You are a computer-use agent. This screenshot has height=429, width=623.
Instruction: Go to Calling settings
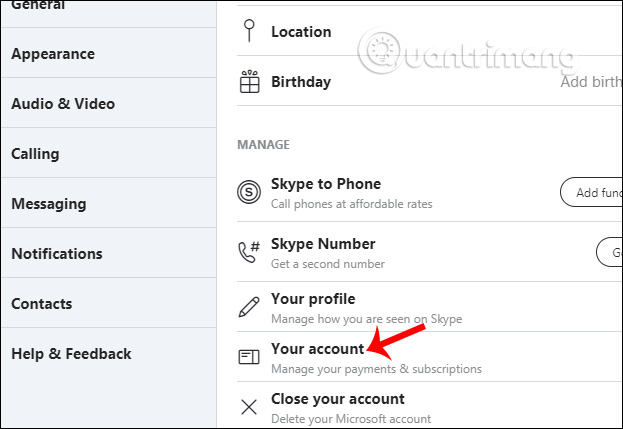tap(35, 154)
